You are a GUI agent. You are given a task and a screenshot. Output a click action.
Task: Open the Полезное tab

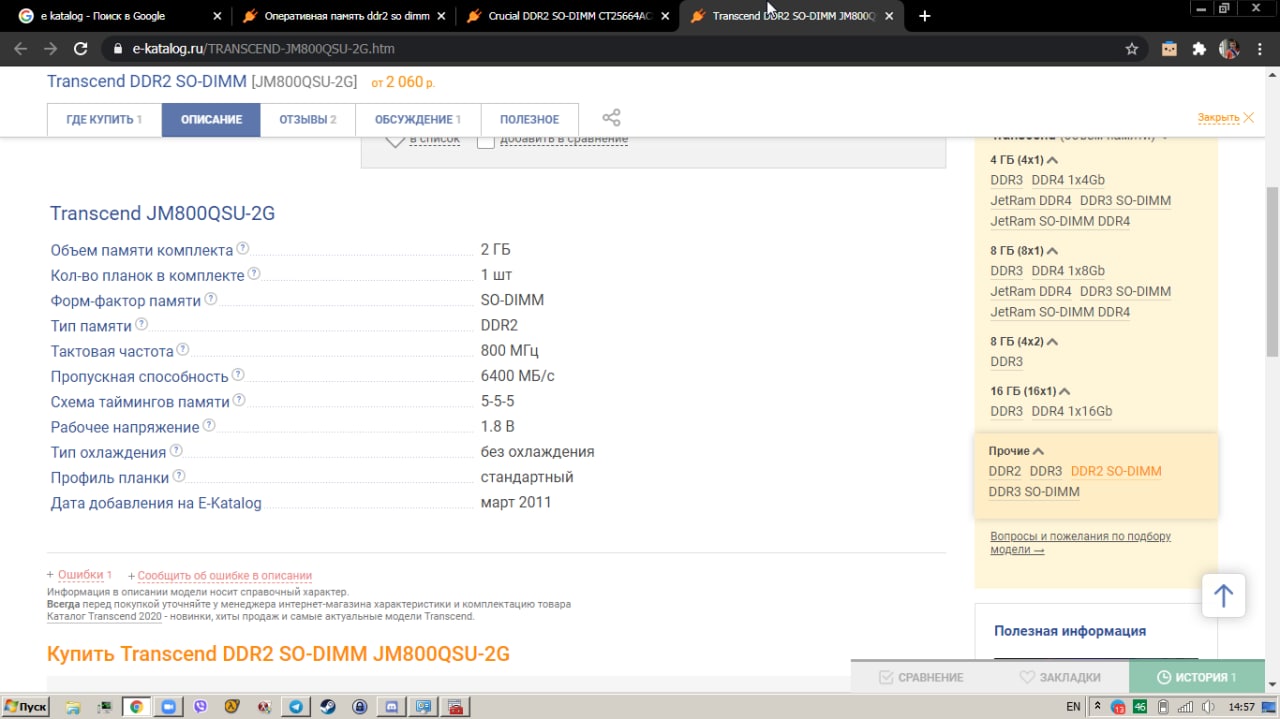[530, 119]
